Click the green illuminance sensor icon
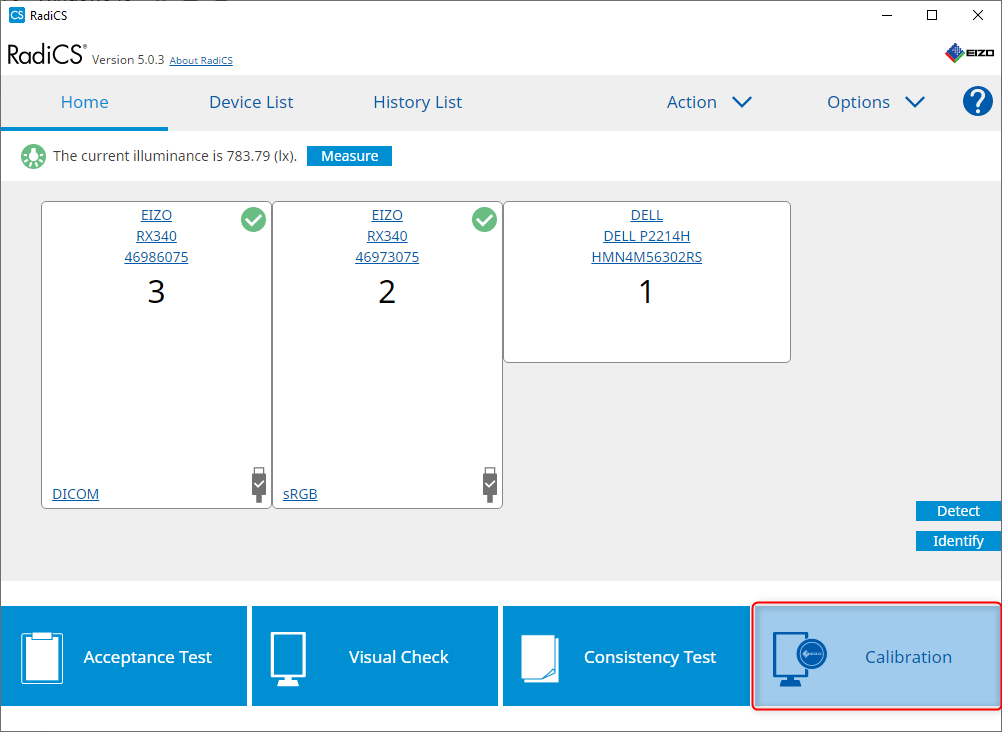 coord(33,156)
